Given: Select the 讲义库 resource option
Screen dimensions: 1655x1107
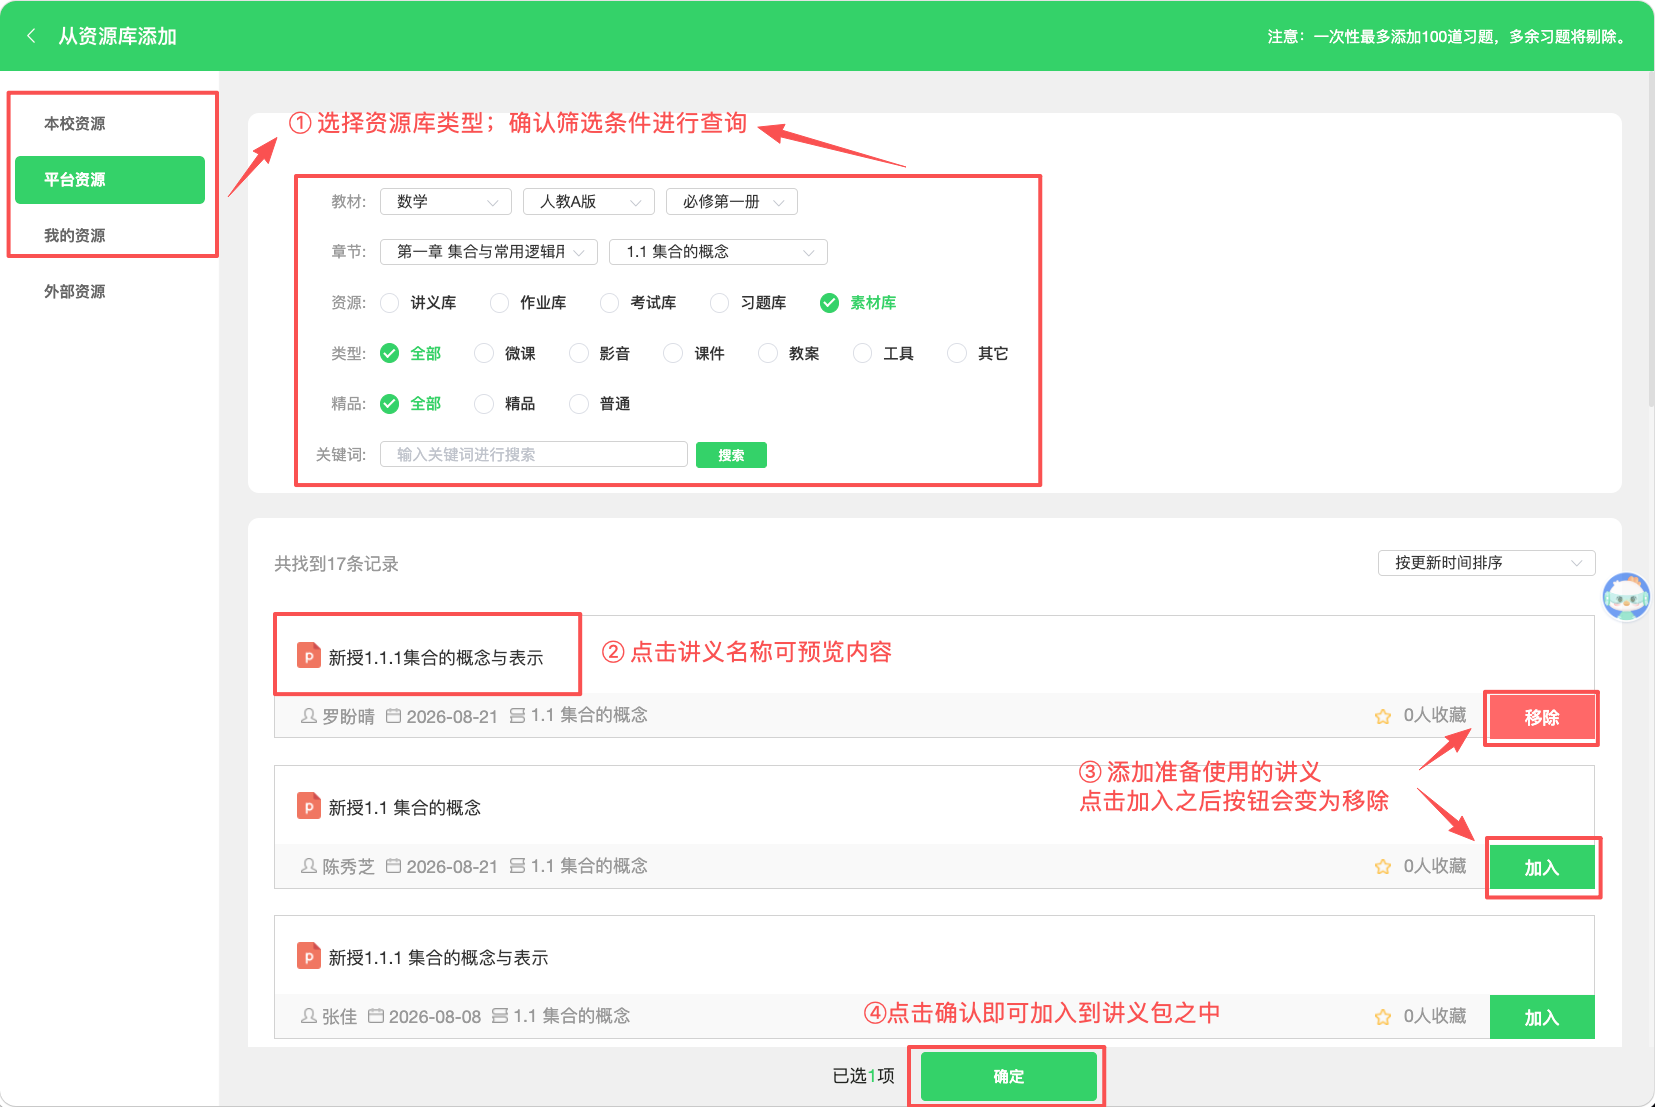Looking at the screenshot, I should 418,302.
